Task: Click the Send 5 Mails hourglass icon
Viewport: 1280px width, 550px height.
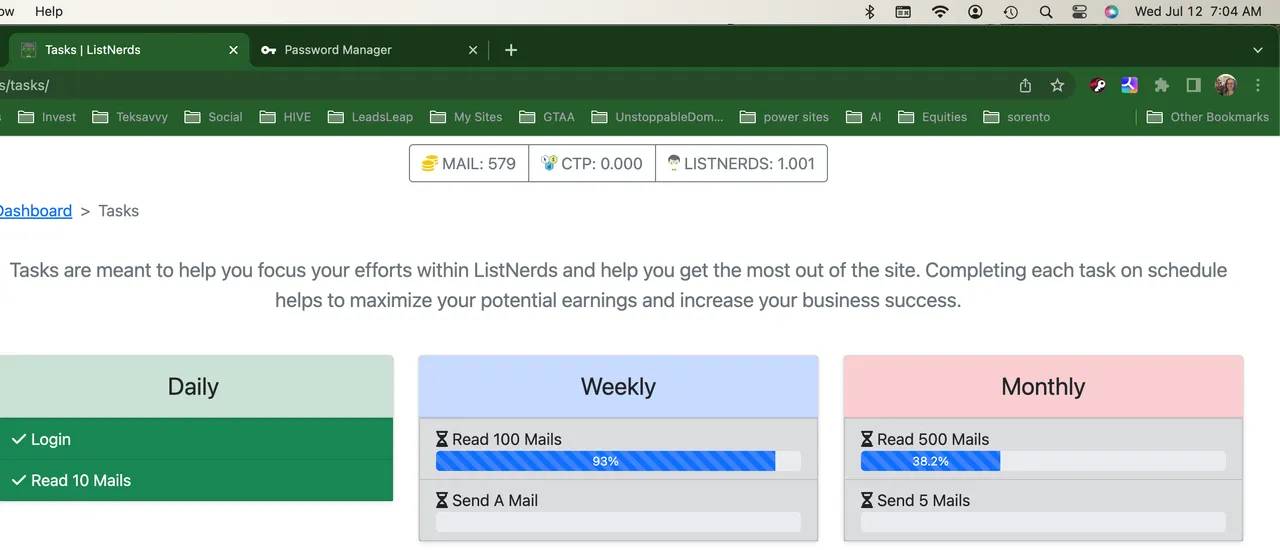Action: coord(867,500)
